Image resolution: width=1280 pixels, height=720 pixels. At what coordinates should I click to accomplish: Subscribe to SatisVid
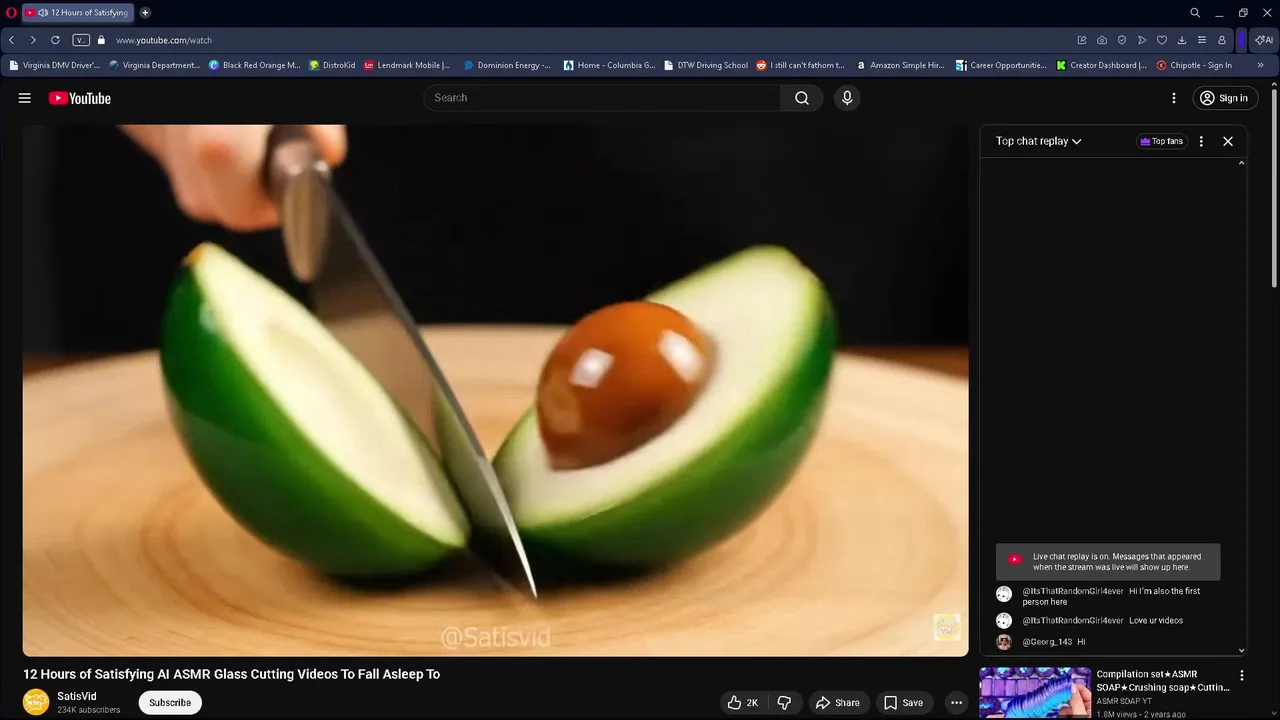click(170, 702)
